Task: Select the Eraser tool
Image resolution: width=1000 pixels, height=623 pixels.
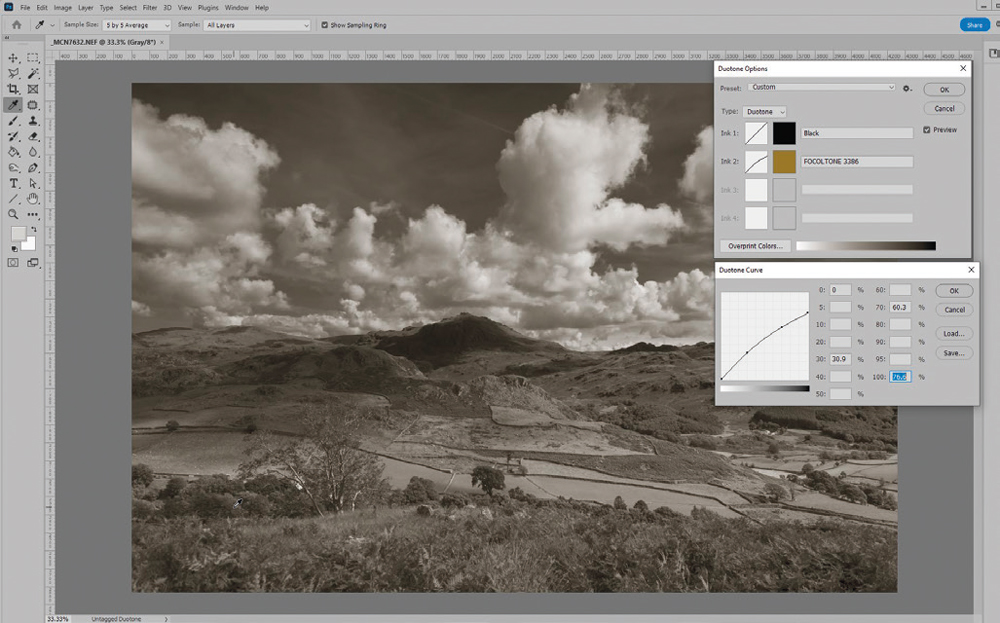Action: [x=33, y=136]
